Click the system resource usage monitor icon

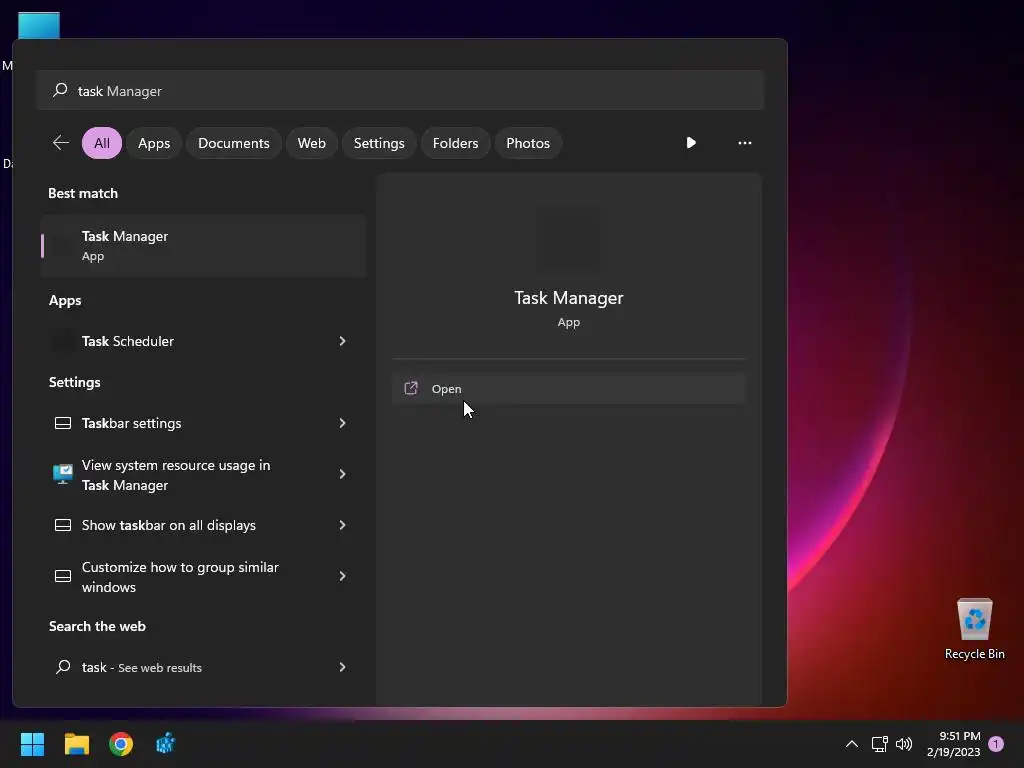click(63, 474)
